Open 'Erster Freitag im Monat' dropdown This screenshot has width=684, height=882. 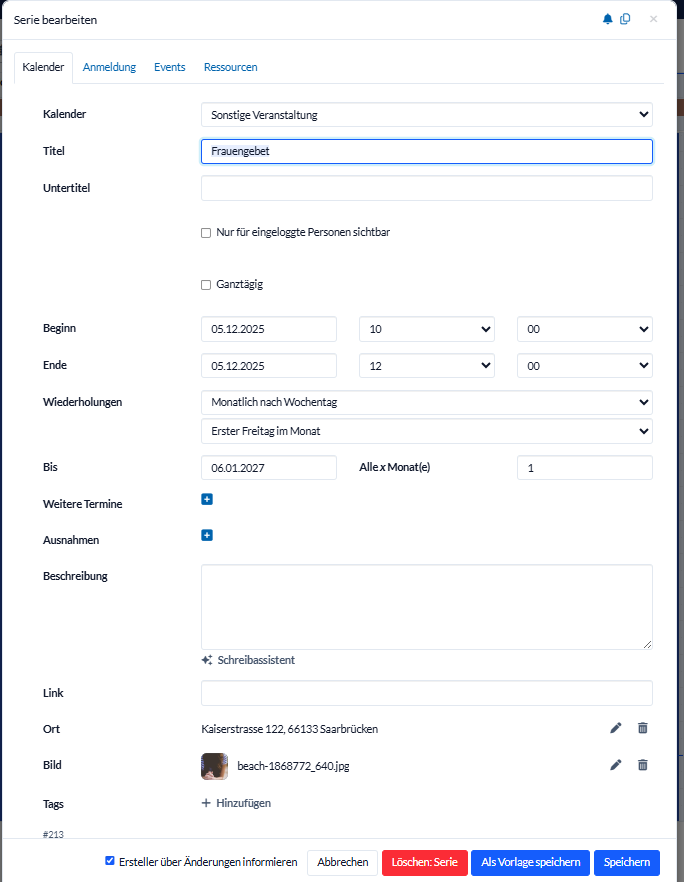(x=426, y=431)
